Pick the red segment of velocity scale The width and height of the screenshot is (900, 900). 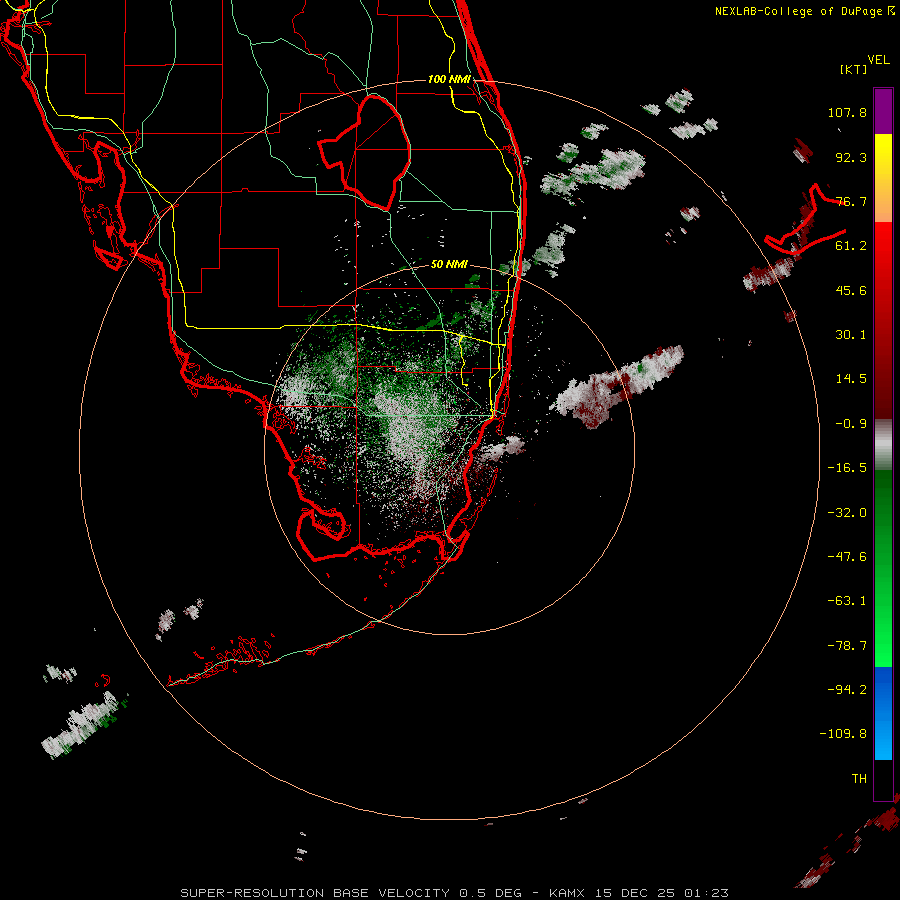point(883,320)
